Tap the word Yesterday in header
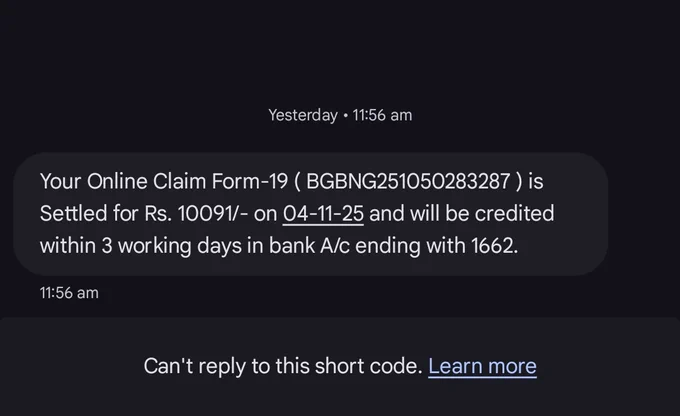680x416 pixels. 303,115
